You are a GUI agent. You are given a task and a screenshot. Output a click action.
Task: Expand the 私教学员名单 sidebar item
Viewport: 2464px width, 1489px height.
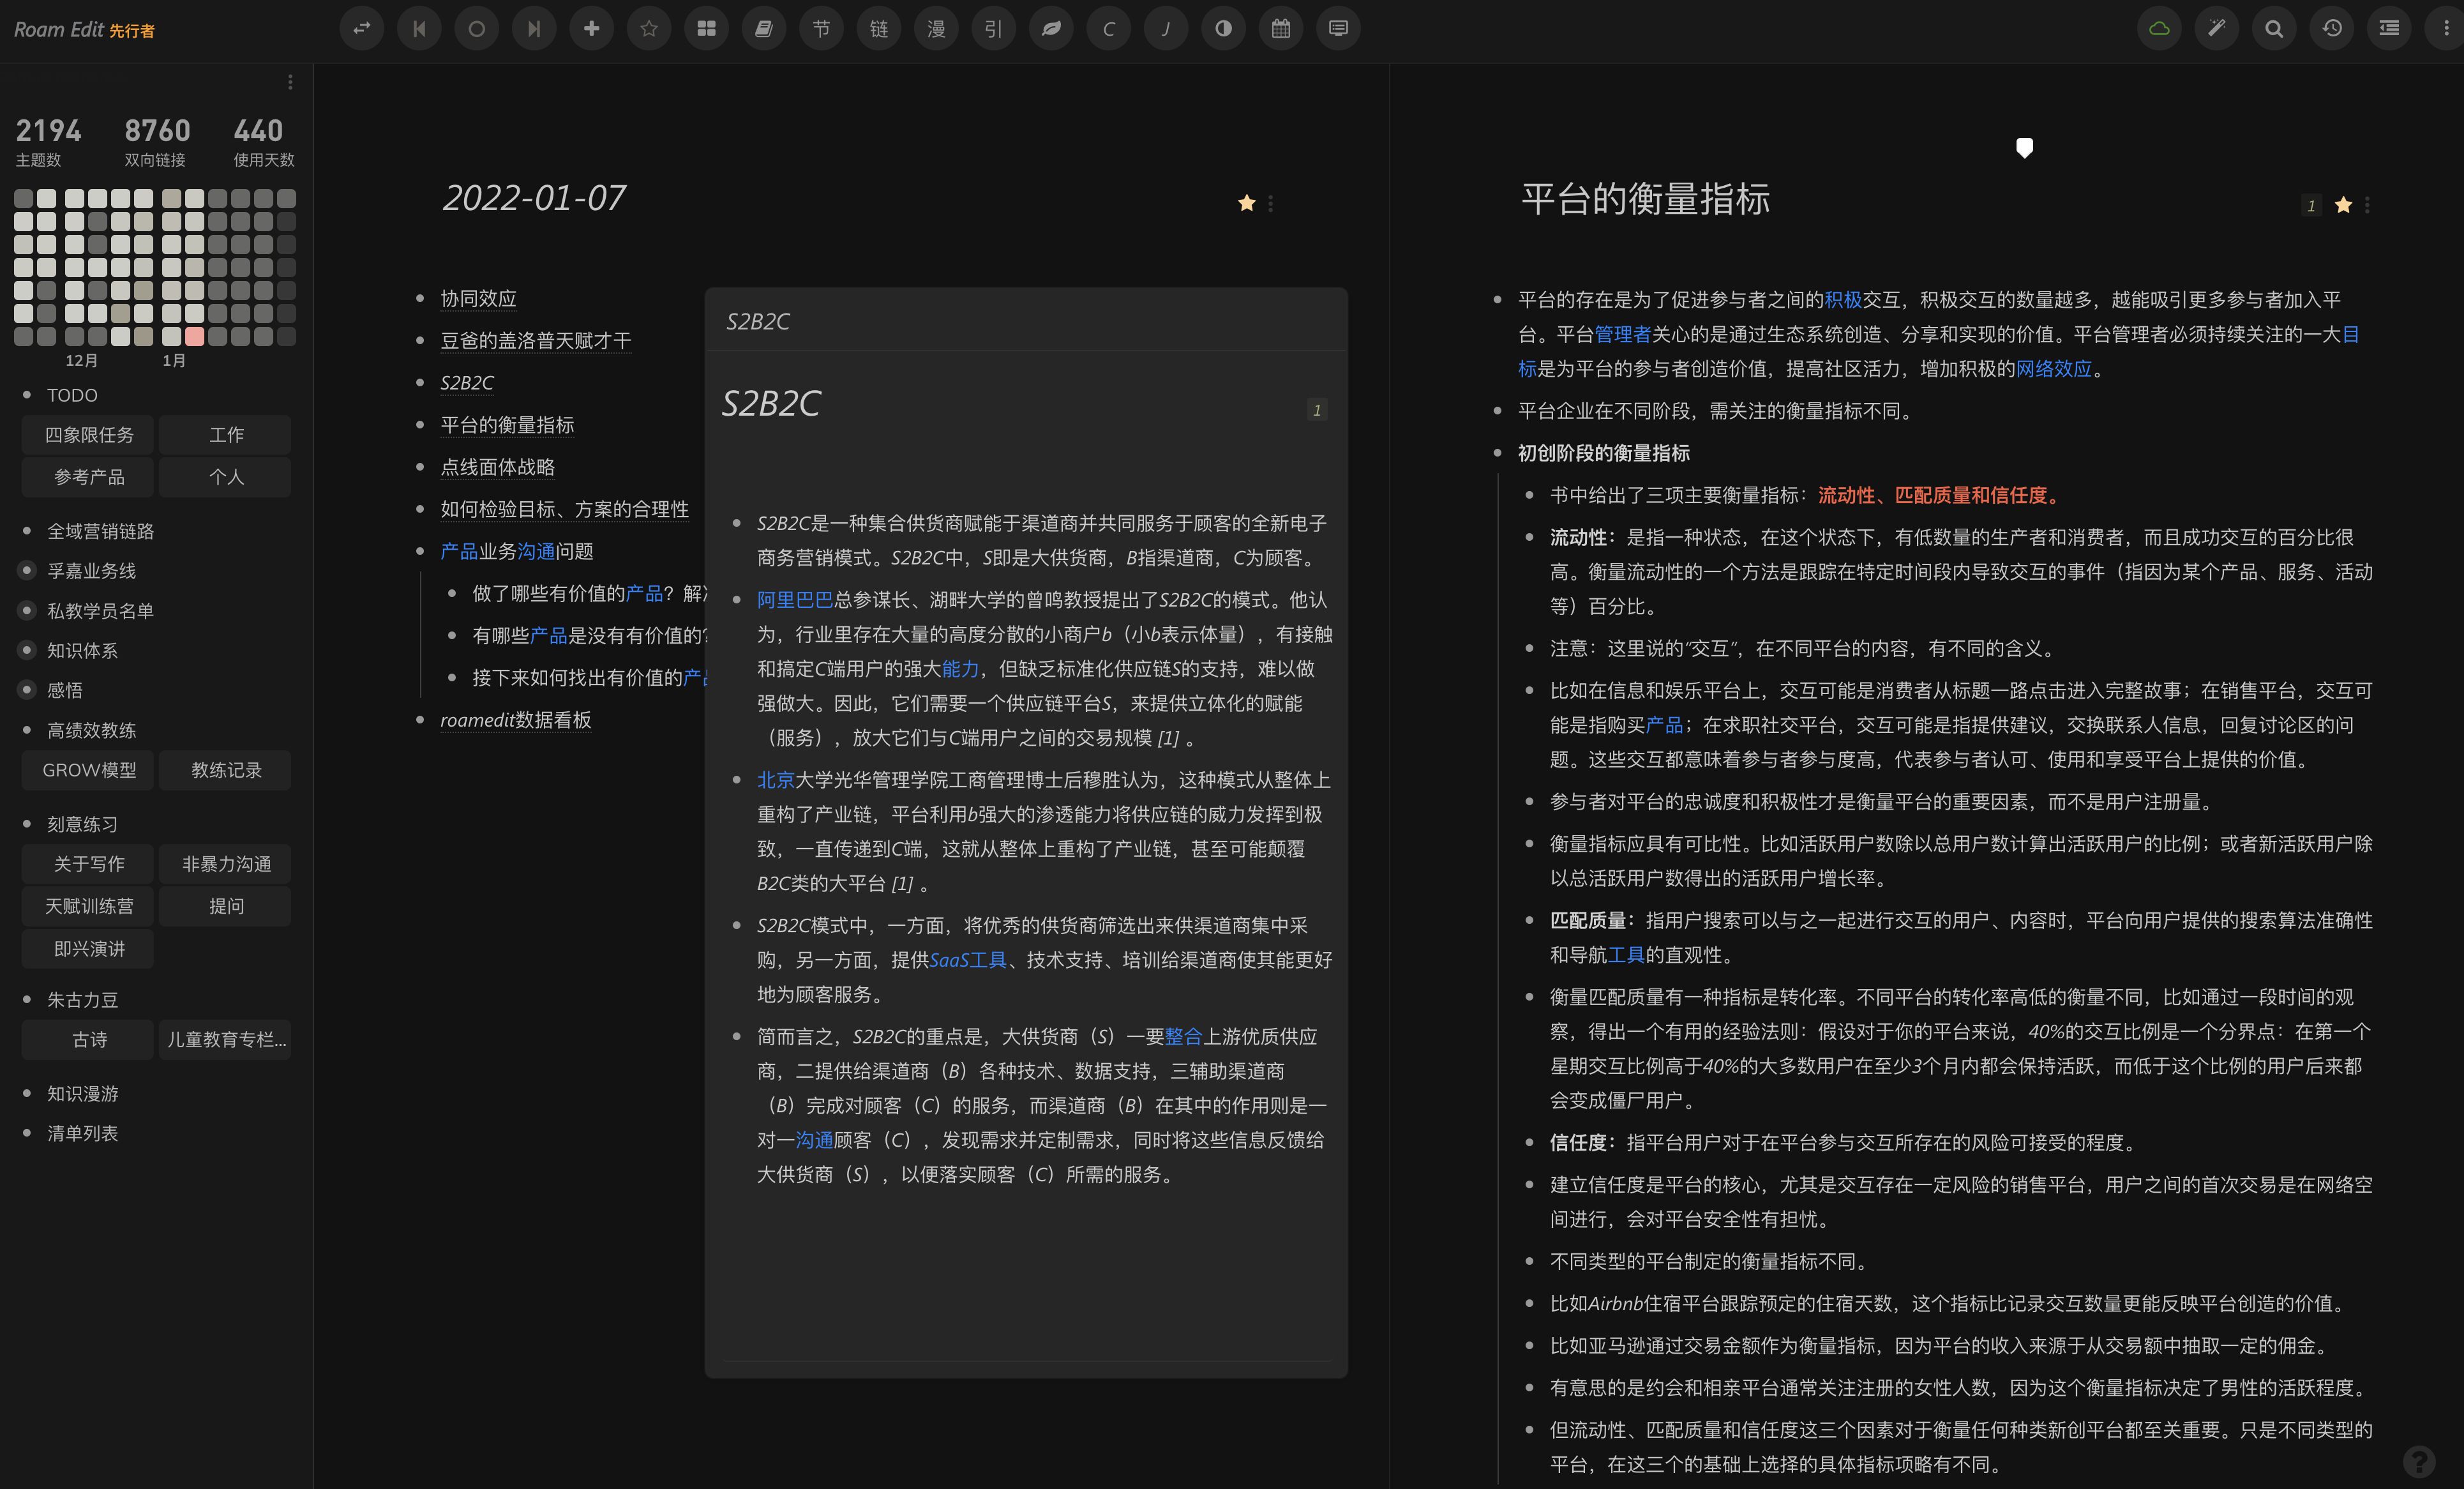pyautogui.click(x=27, y=610)
